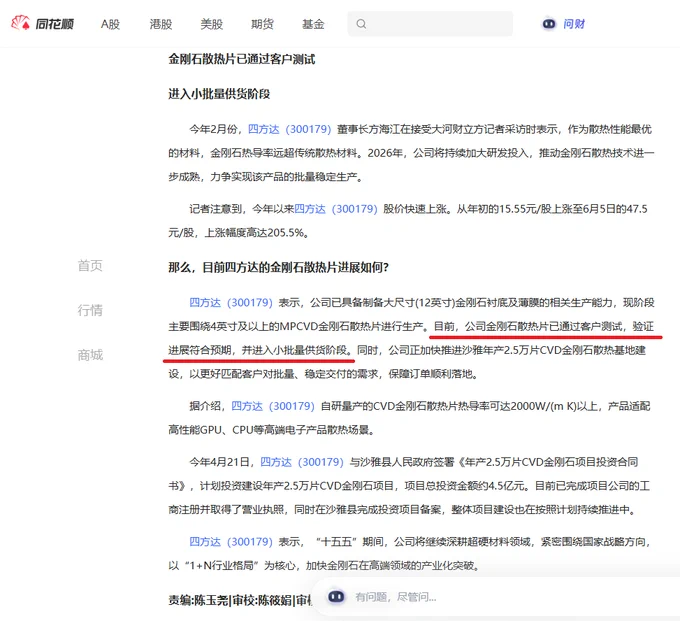Open the A股 menu item
This screenshot has height=621, width=680.
pyautogui.click(x=110, y=24)
